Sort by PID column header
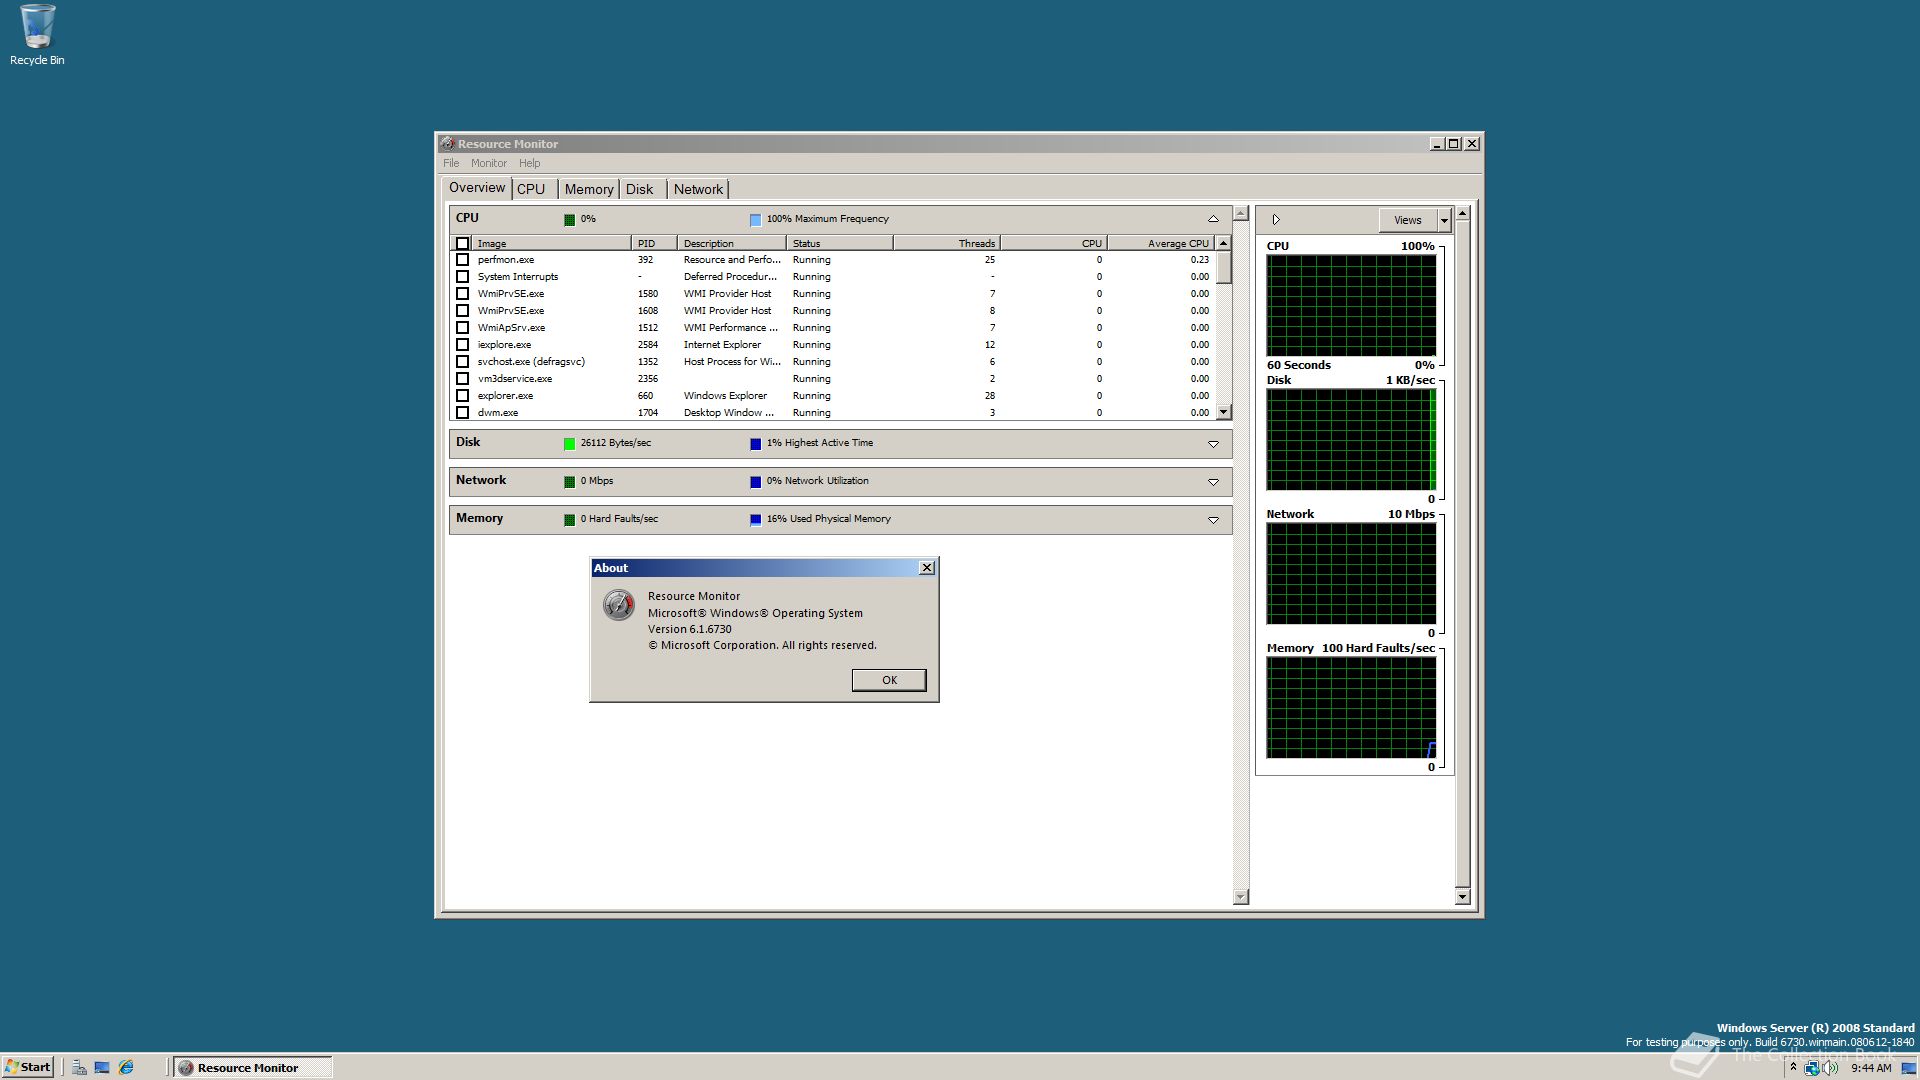Screen dimensions: 1920x1080 pos(654,243)
